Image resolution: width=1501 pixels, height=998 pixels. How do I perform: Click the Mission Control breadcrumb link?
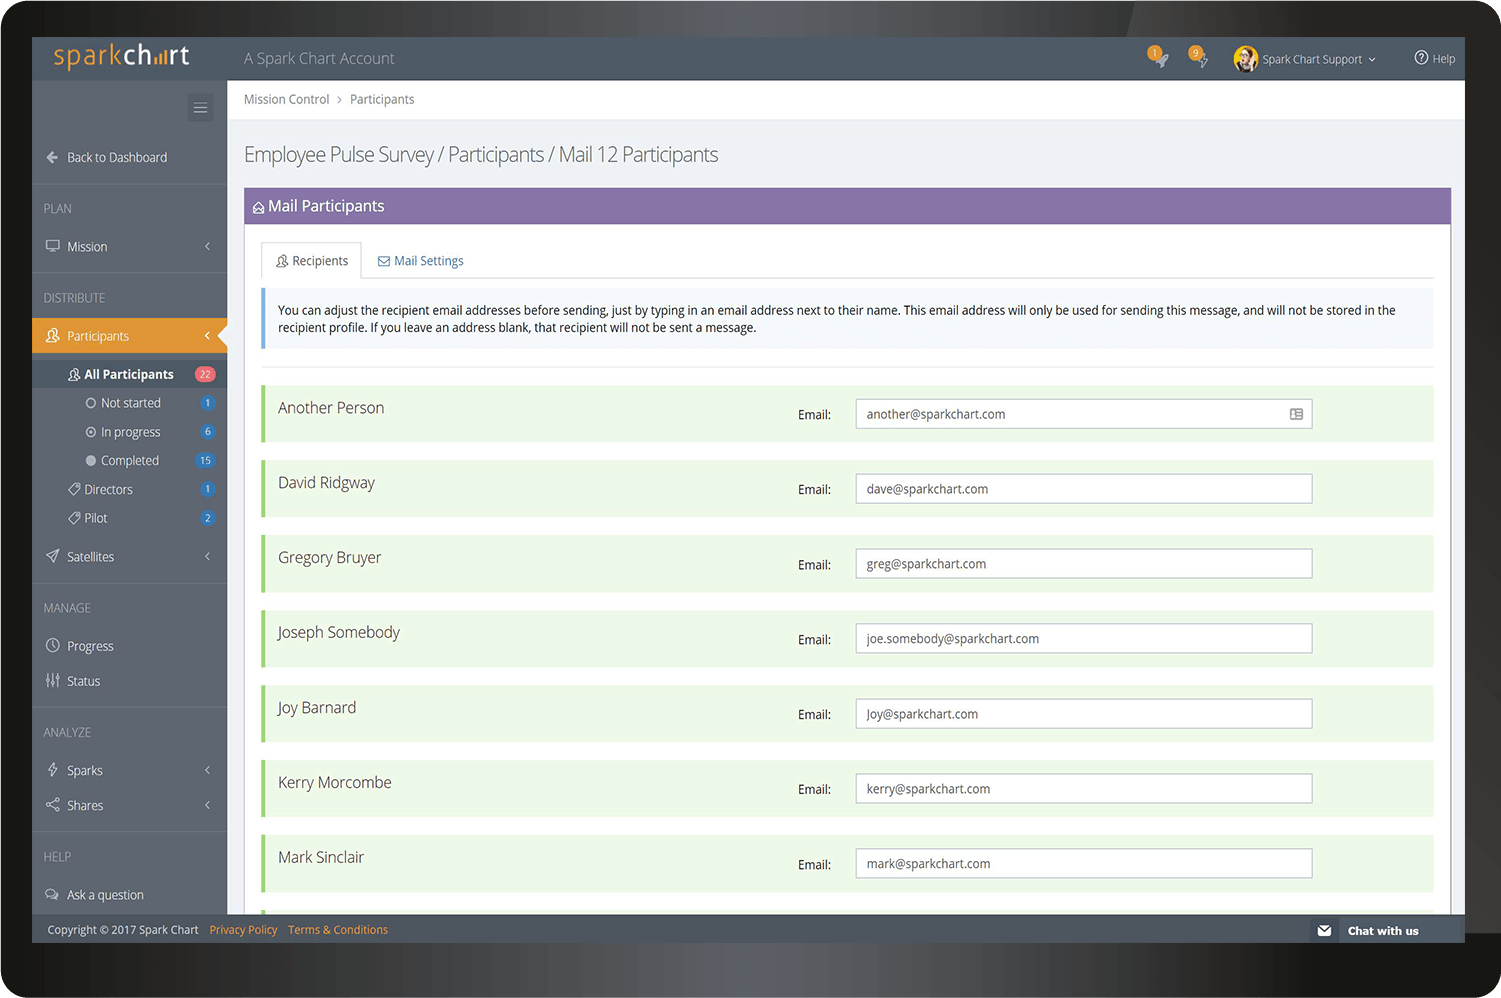point(286,99)
